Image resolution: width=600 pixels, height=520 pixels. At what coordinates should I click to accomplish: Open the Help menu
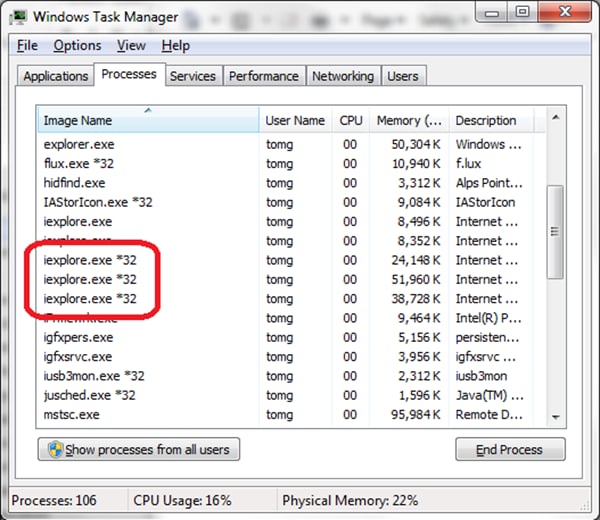coord(175,46)
